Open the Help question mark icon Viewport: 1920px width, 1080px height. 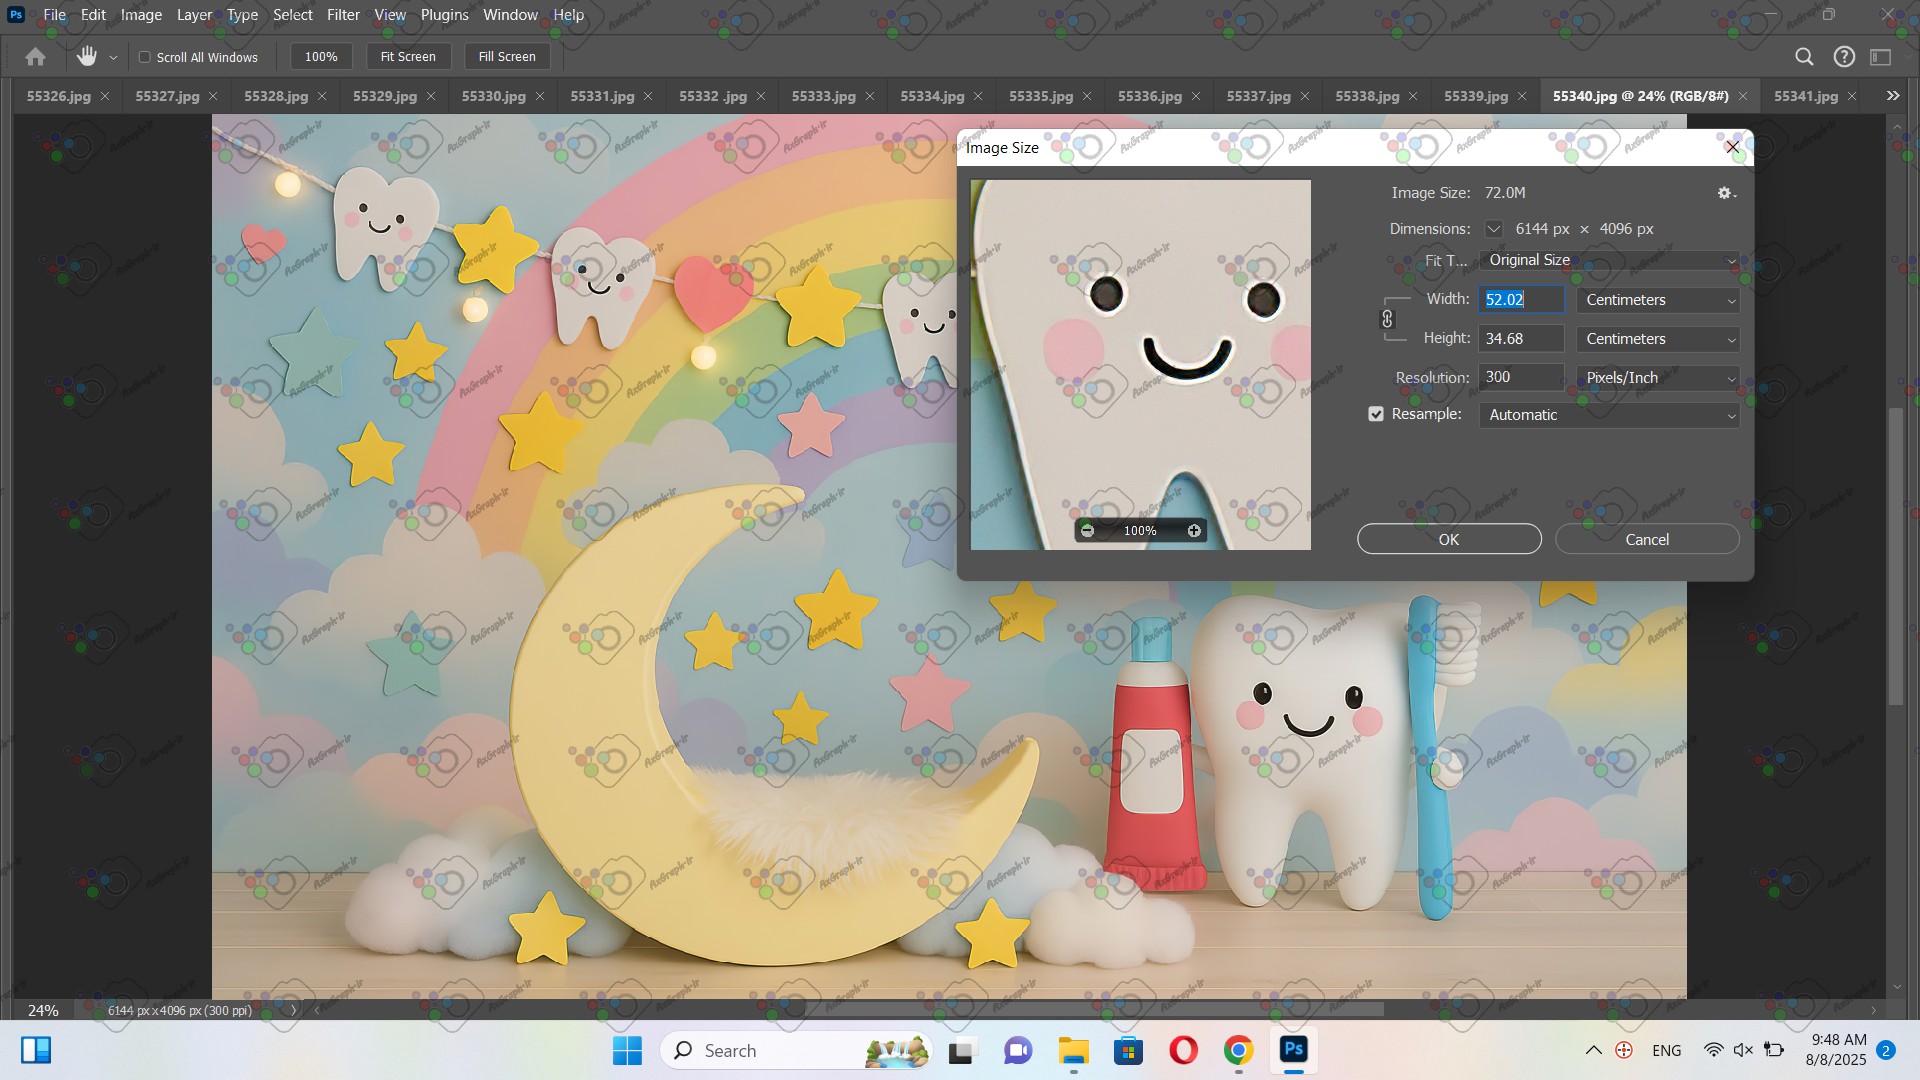point(1844,57)
